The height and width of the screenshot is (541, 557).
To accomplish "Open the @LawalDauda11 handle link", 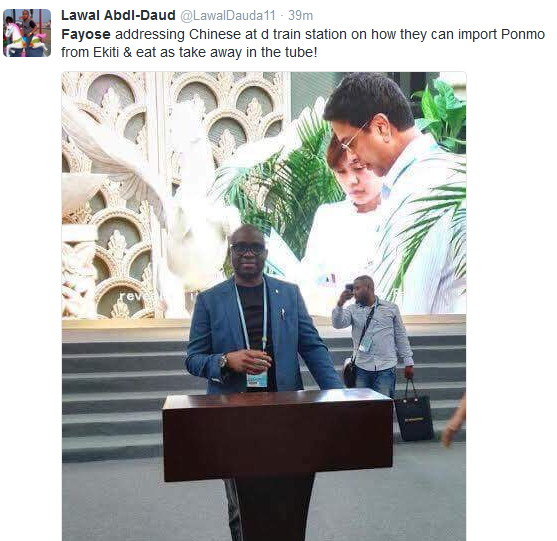I will click(x=228, y=16).
